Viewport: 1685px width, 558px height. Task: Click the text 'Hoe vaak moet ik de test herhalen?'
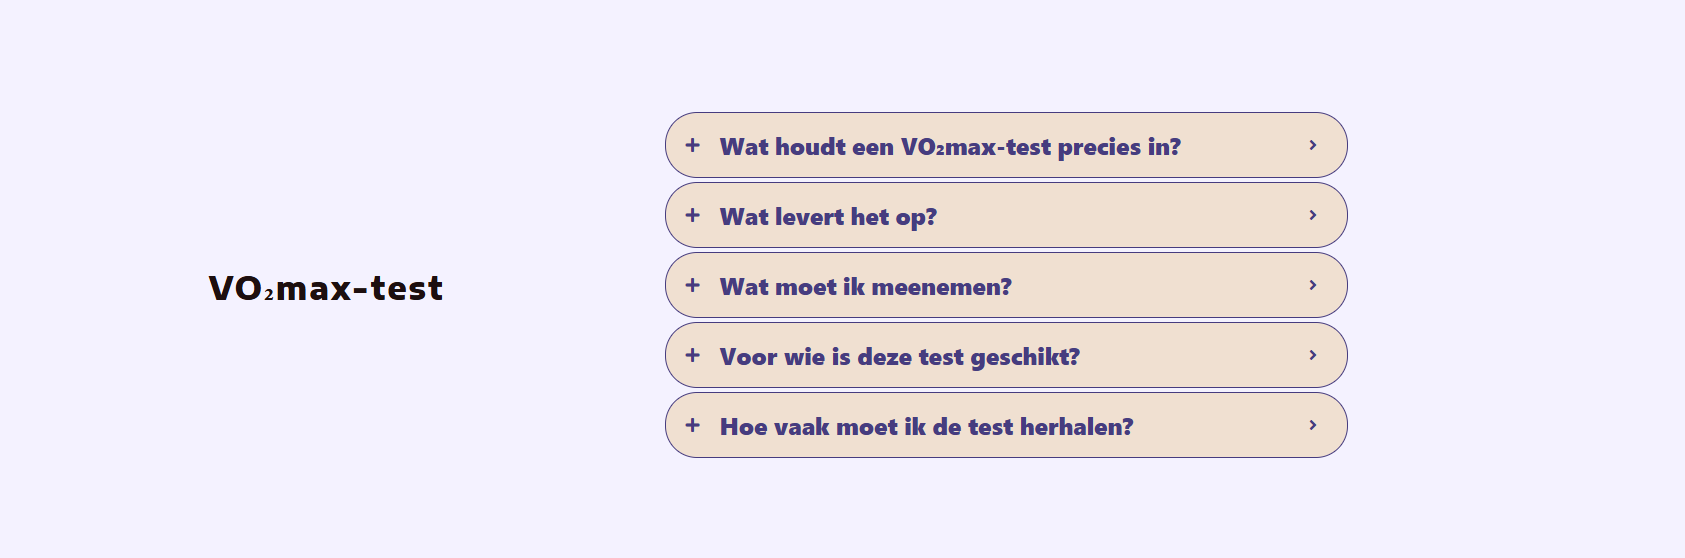[x=926, y=427]
